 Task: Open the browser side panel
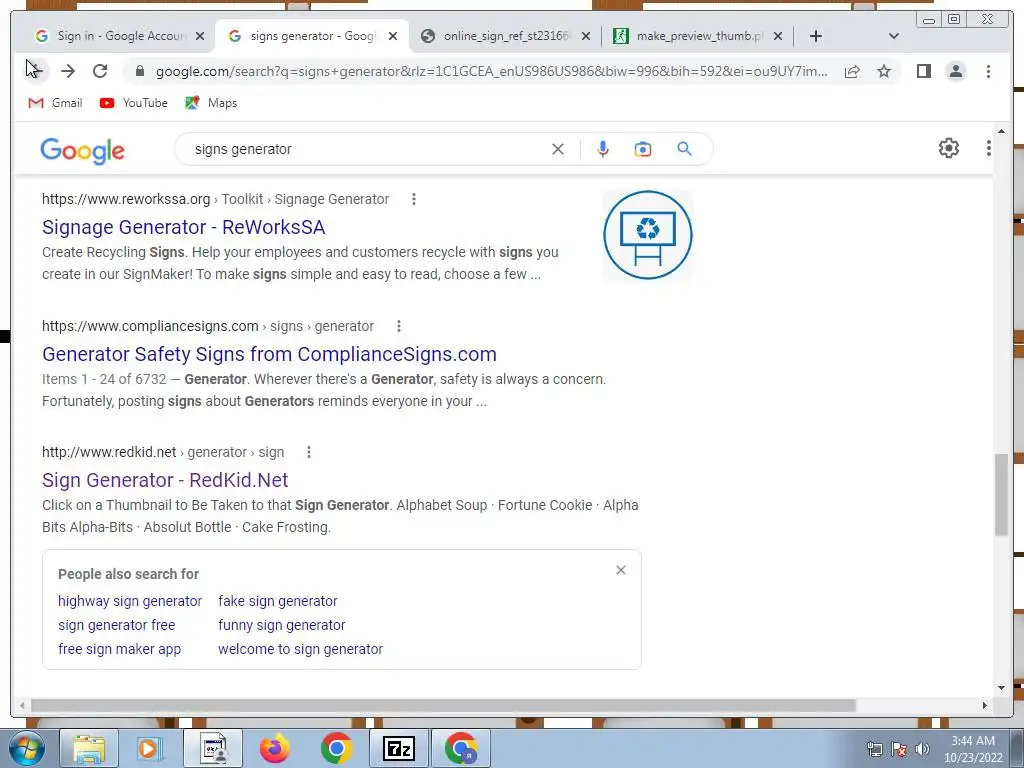[923, 71]
